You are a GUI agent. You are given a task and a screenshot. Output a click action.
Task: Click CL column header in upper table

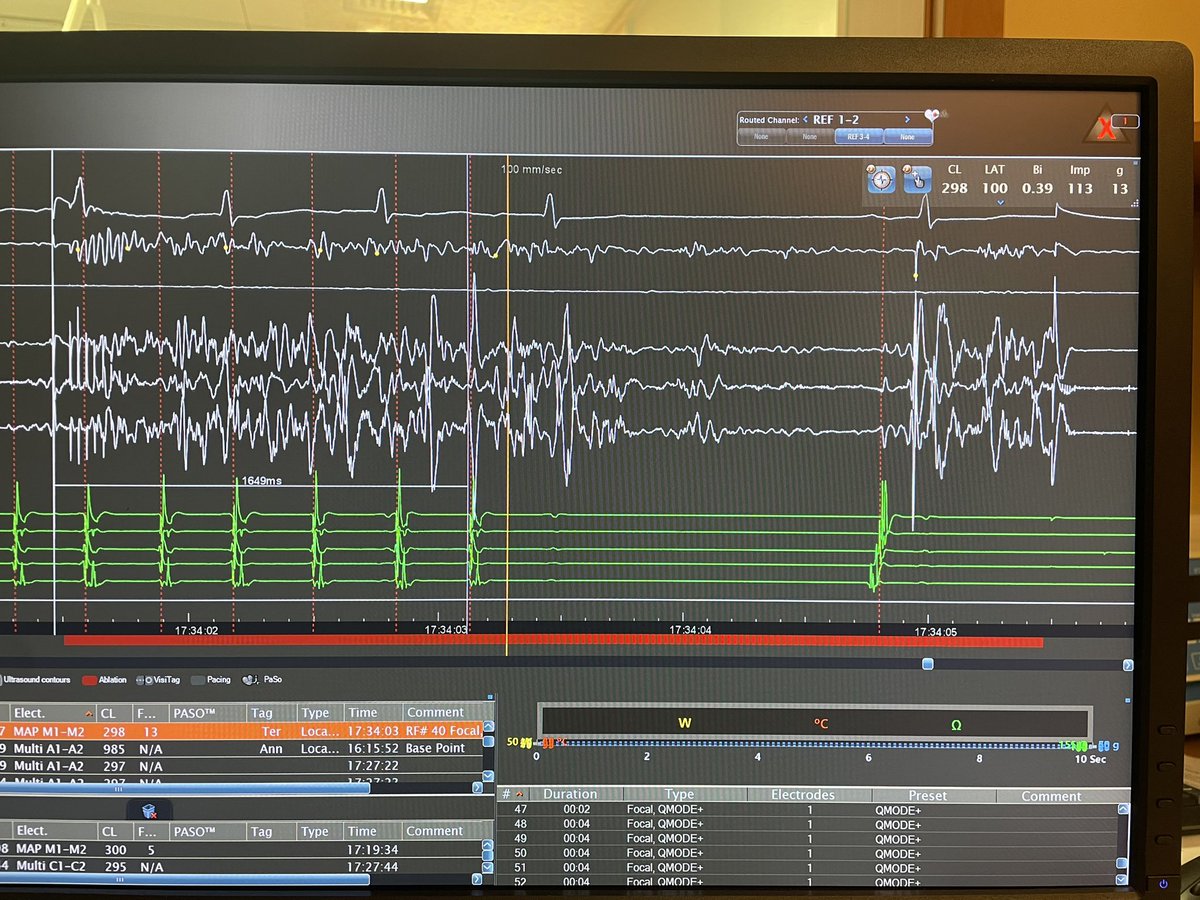click(114, 713)
